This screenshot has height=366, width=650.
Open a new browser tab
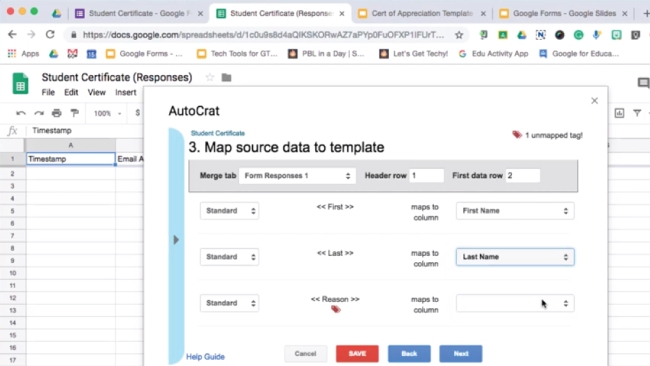(646, 14)
